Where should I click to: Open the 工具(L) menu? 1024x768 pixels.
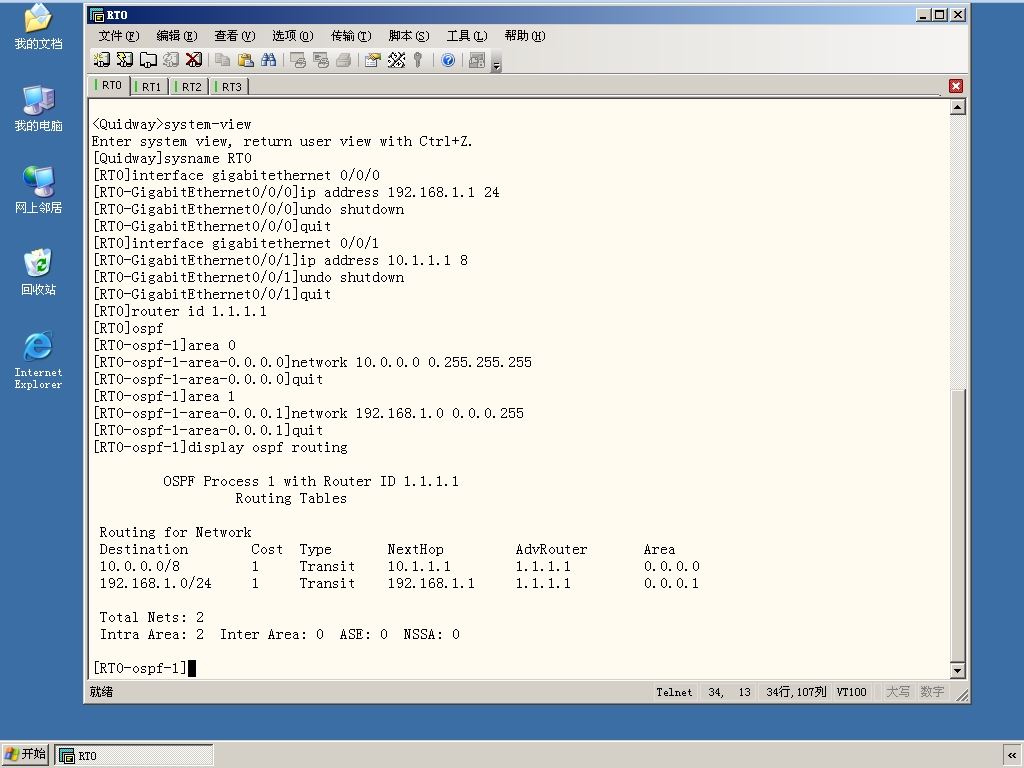[467, 36]
